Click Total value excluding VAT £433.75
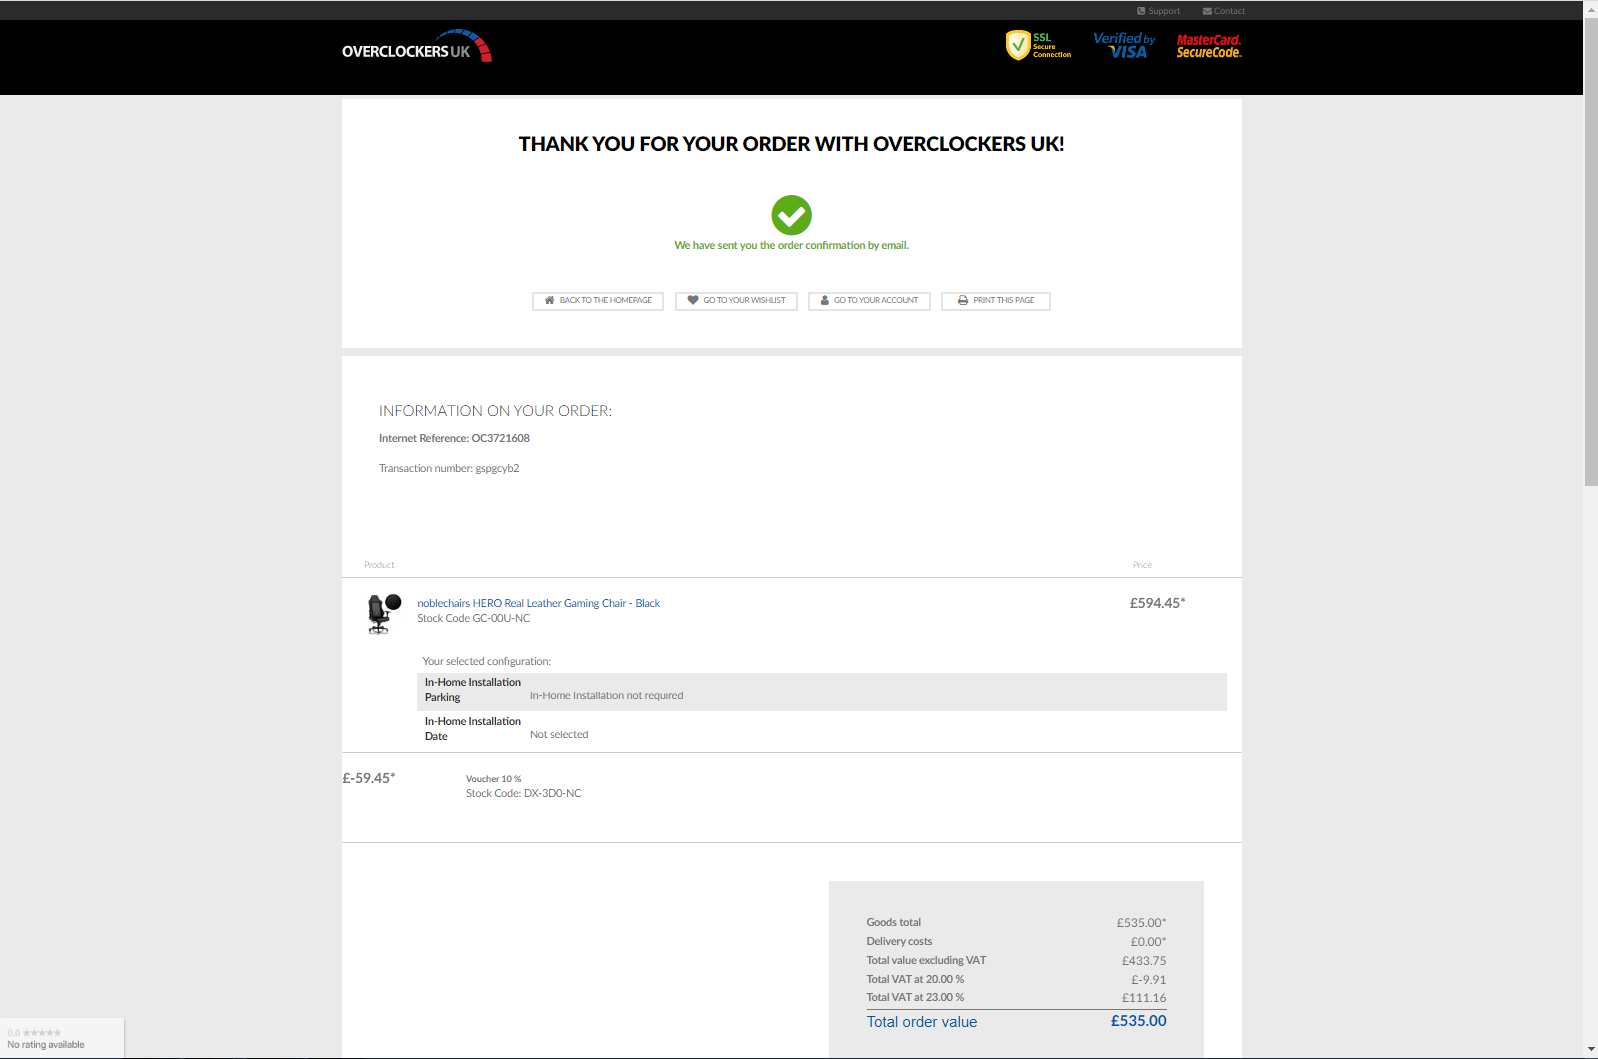This screenshot has height=1059, width=1598. click(1144, 961)
